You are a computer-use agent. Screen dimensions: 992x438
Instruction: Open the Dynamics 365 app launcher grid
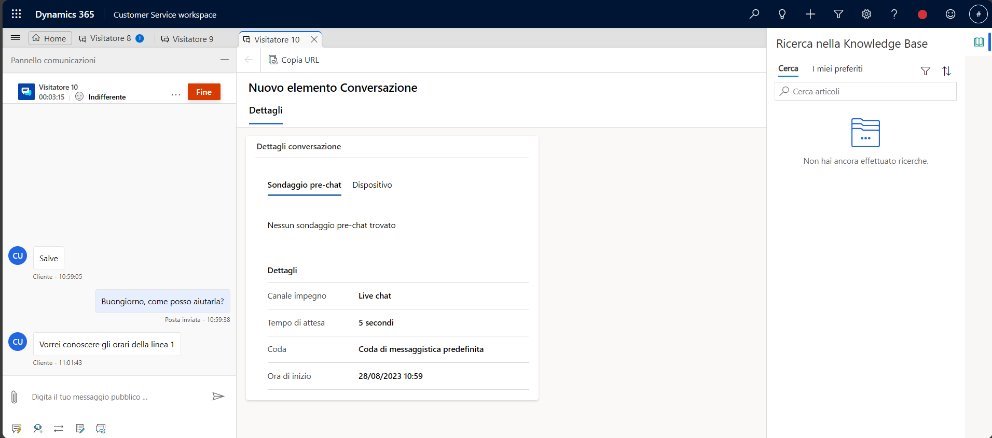pos(16,14)
